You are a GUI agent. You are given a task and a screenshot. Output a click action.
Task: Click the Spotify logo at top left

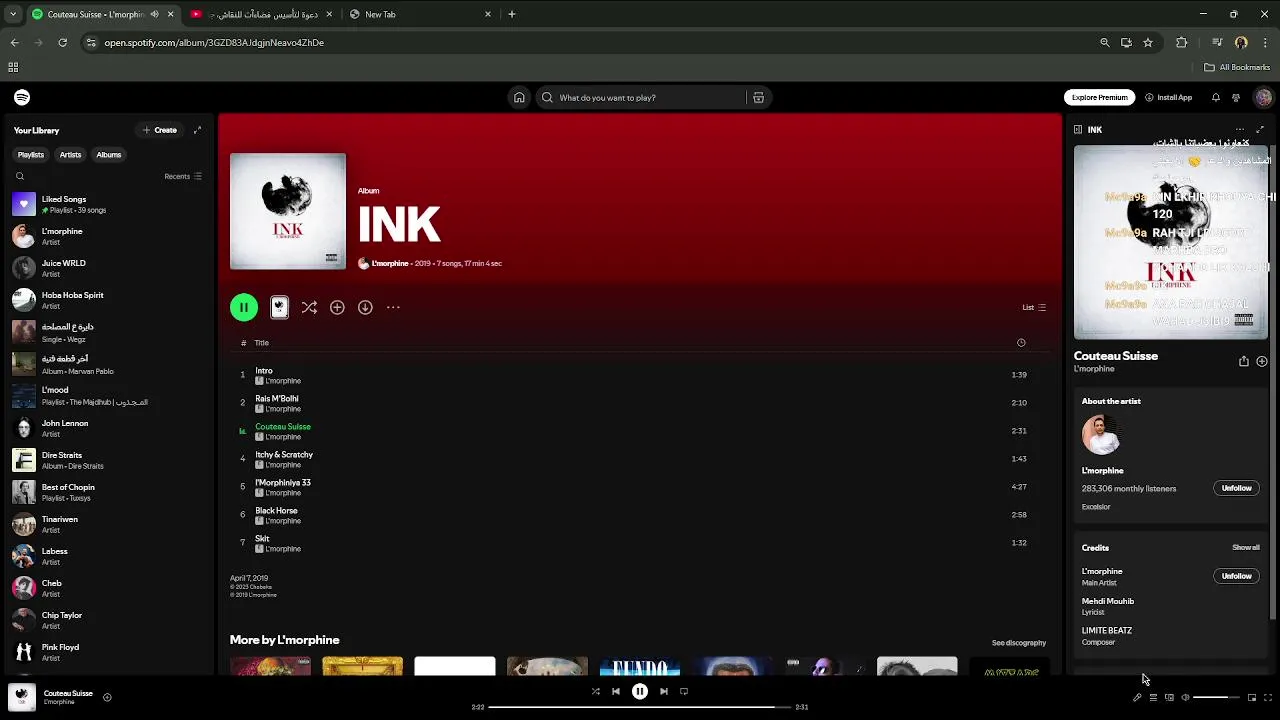[x=22, y=97]
